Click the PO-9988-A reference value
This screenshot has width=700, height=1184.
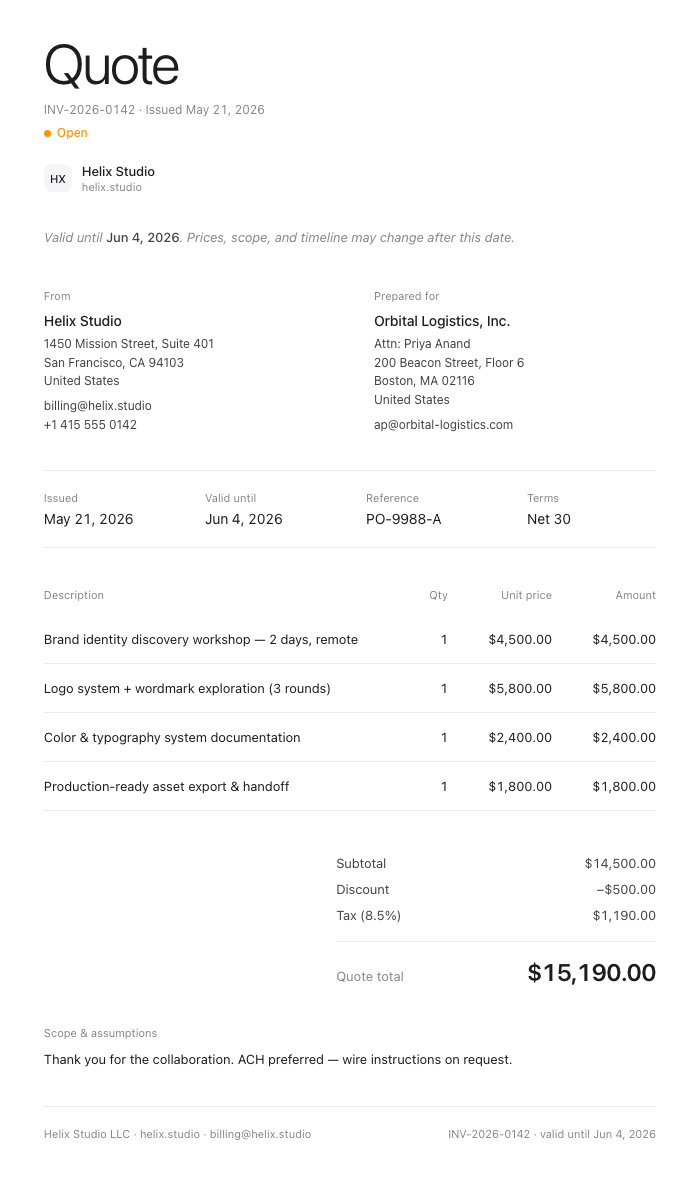(403, 520)
